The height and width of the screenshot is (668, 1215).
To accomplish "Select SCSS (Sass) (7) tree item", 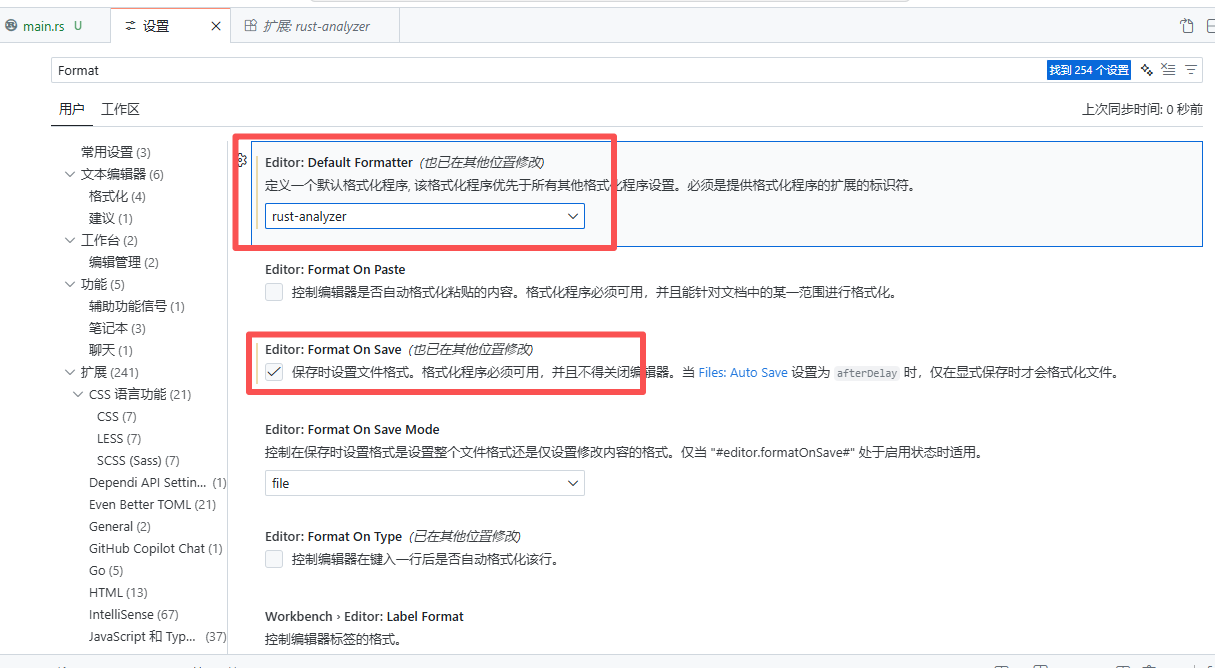I will coord(138,460).
